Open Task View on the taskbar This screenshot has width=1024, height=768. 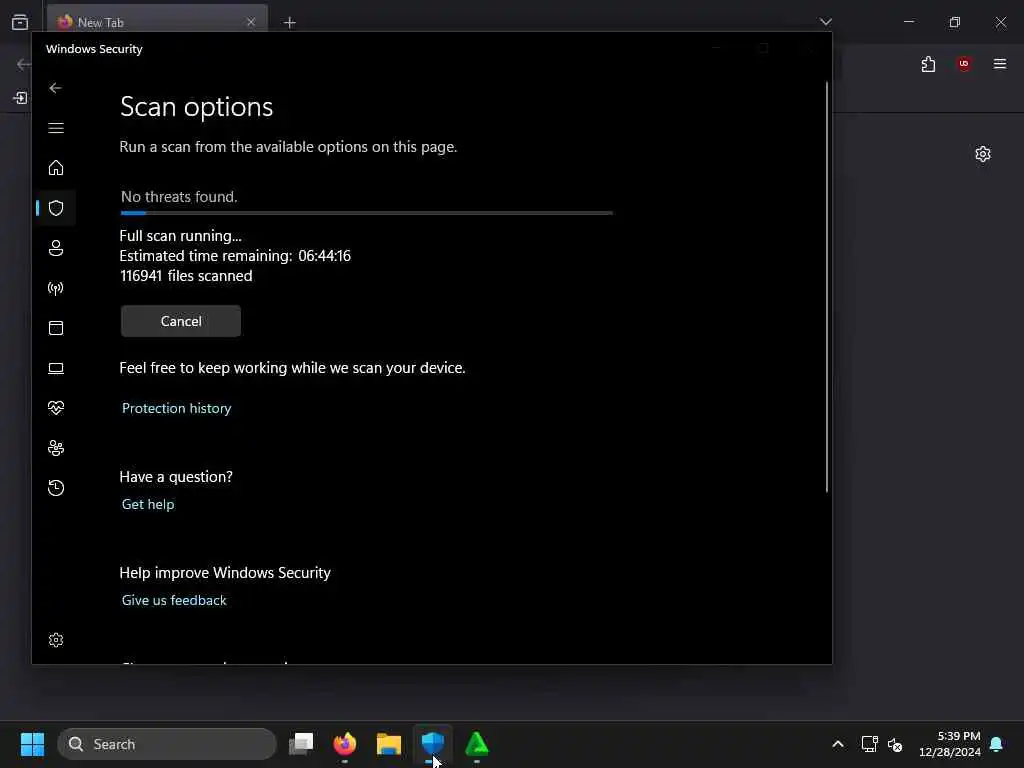[301, 744]
